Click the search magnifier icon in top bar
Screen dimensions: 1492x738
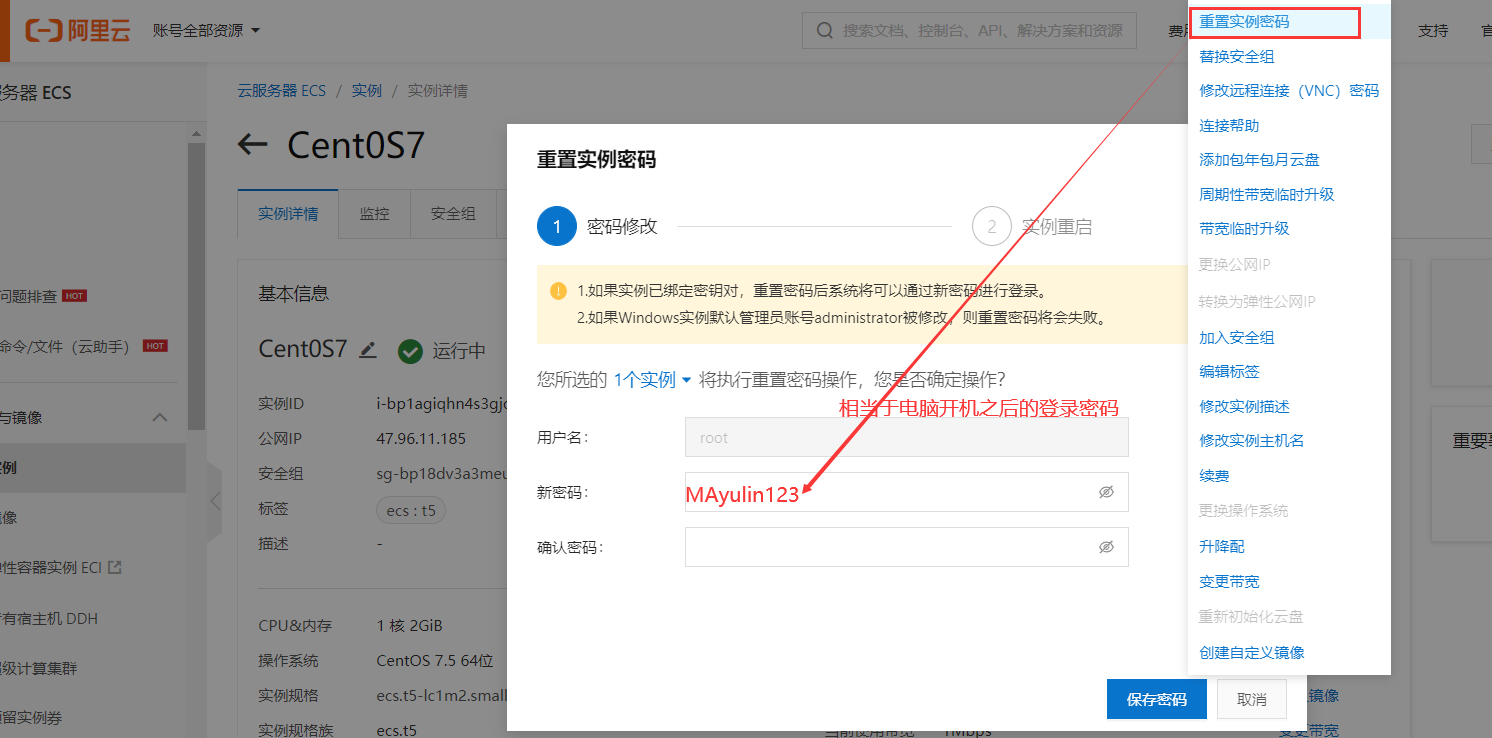pos(825,31)
